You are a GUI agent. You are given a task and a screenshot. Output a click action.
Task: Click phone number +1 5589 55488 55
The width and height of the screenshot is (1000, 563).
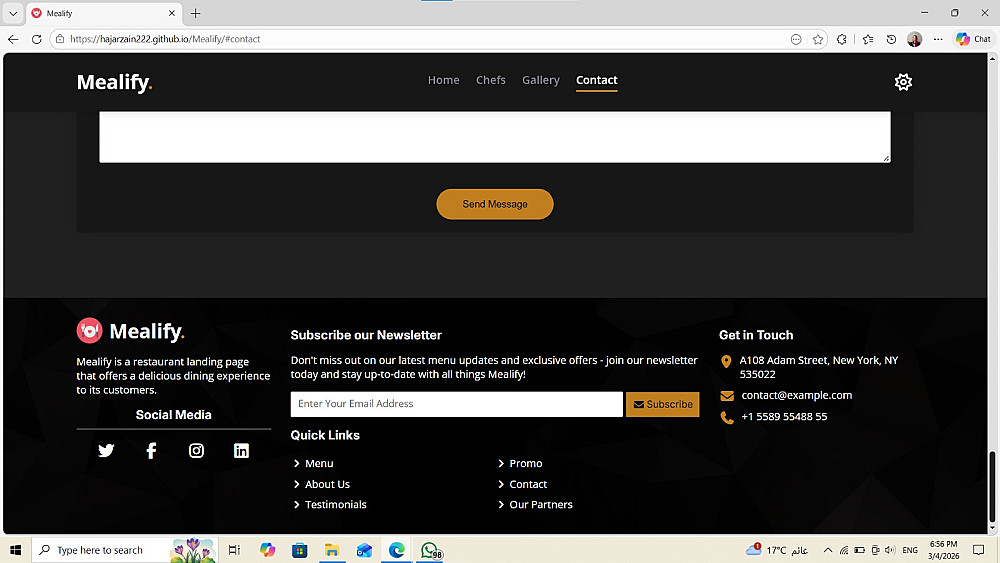coord(784,416)
